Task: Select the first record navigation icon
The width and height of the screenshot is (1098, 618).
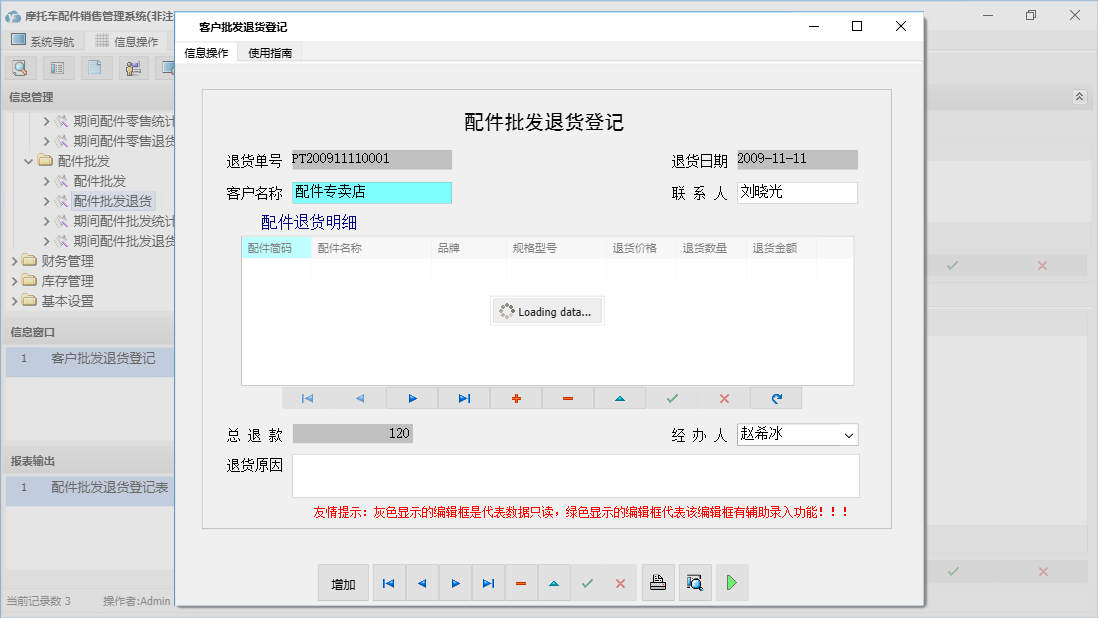Action: [307, 398]
